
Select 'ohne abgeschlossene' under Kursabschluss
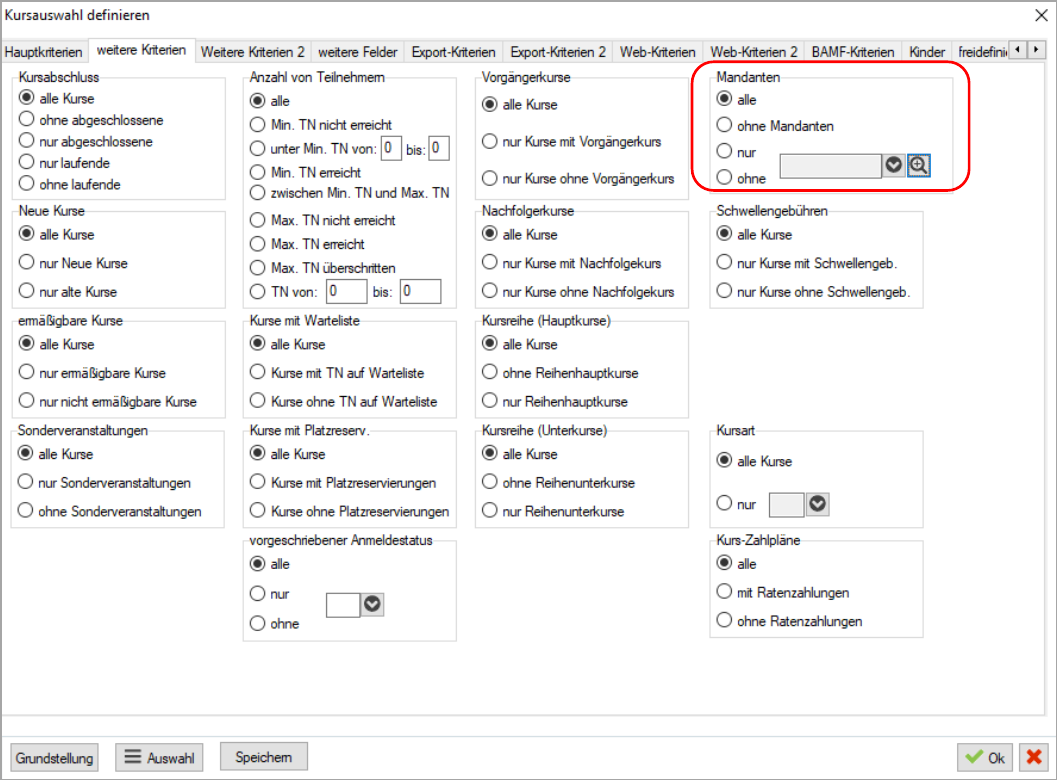[x=91, y=120]
